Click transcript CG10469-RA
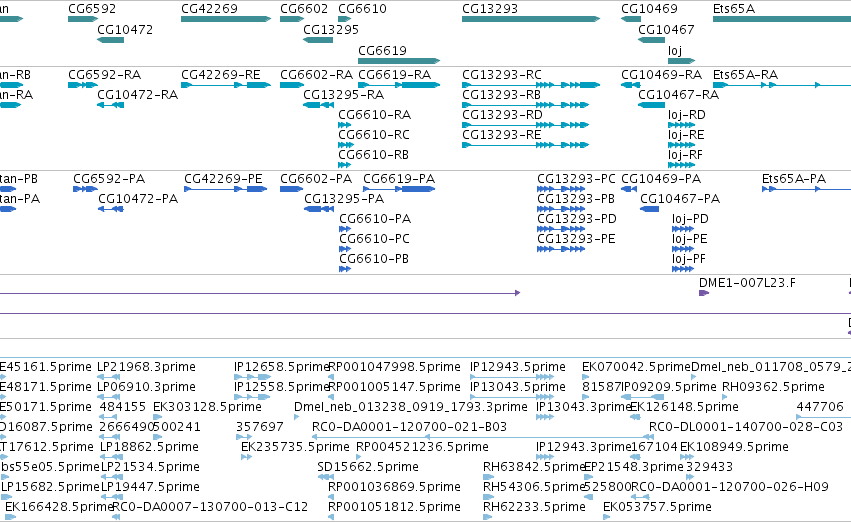 pos(661,75)
